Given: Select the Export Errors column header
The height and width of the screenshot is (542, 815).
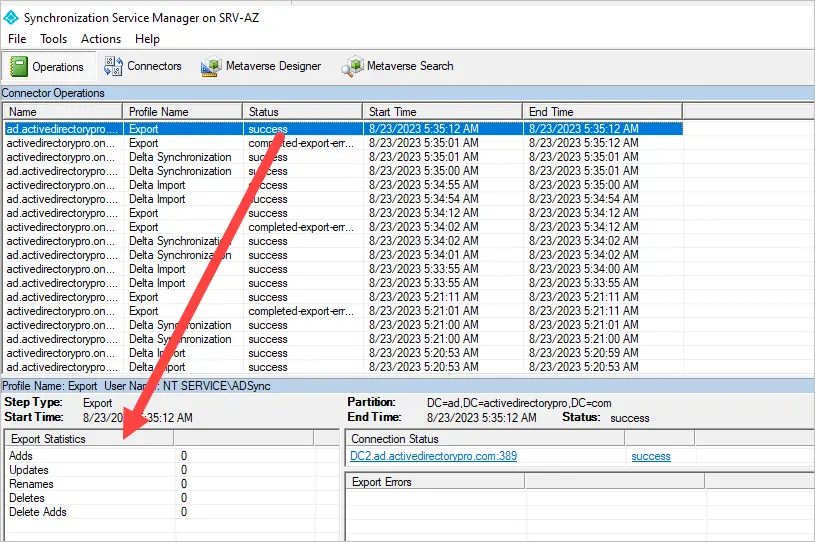Looking at the screenshot, I should point(435,482).
